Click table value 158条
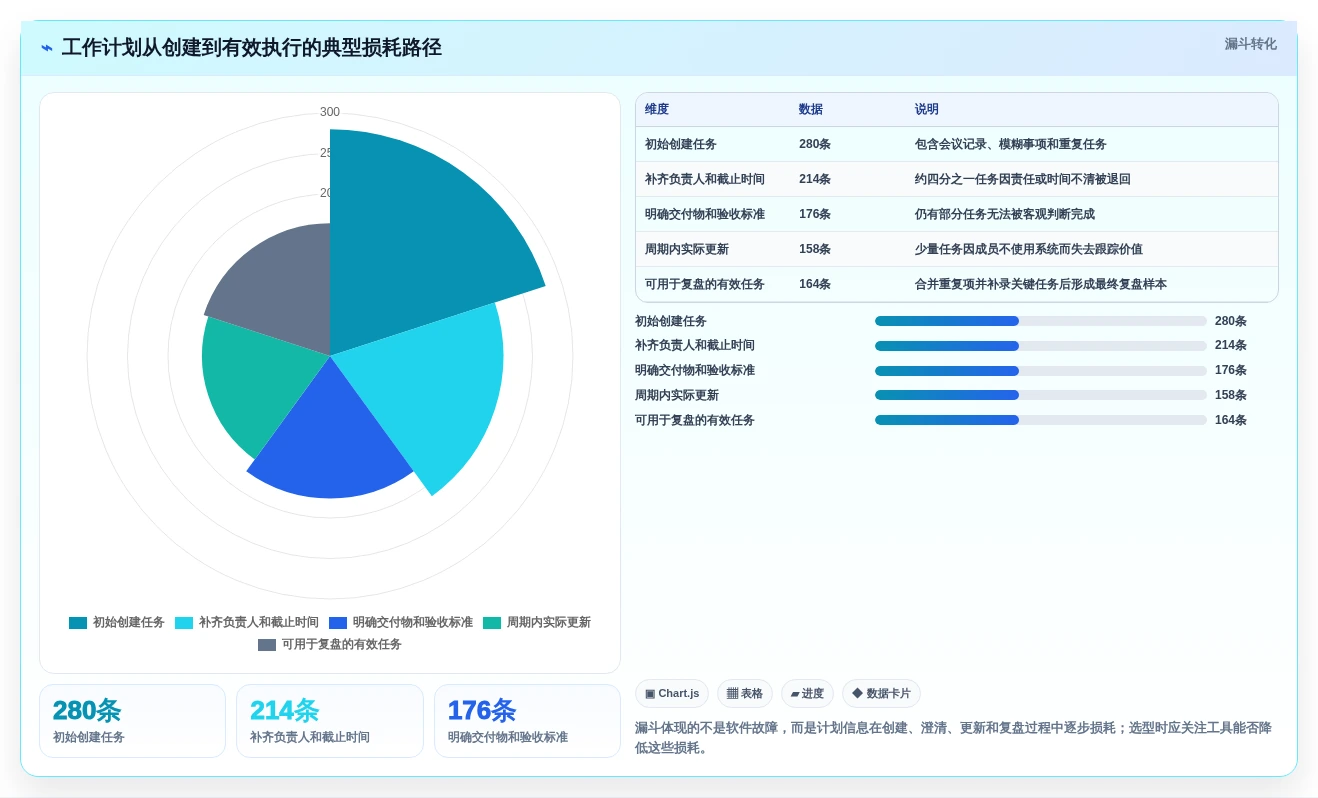1318x798 pixels. coord(815,250)
